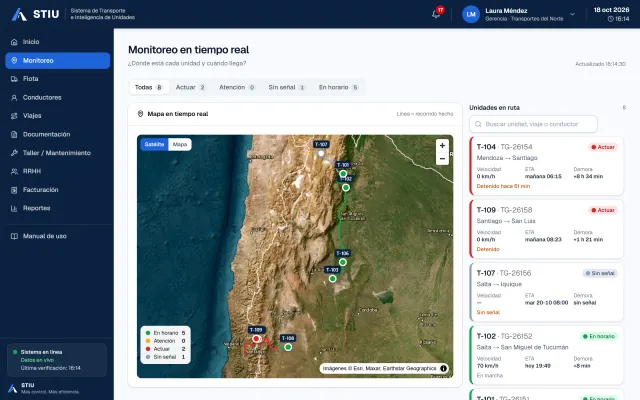Click the T-107 gray map marker
The image size is (640, 400).
[x=321, y=153]
